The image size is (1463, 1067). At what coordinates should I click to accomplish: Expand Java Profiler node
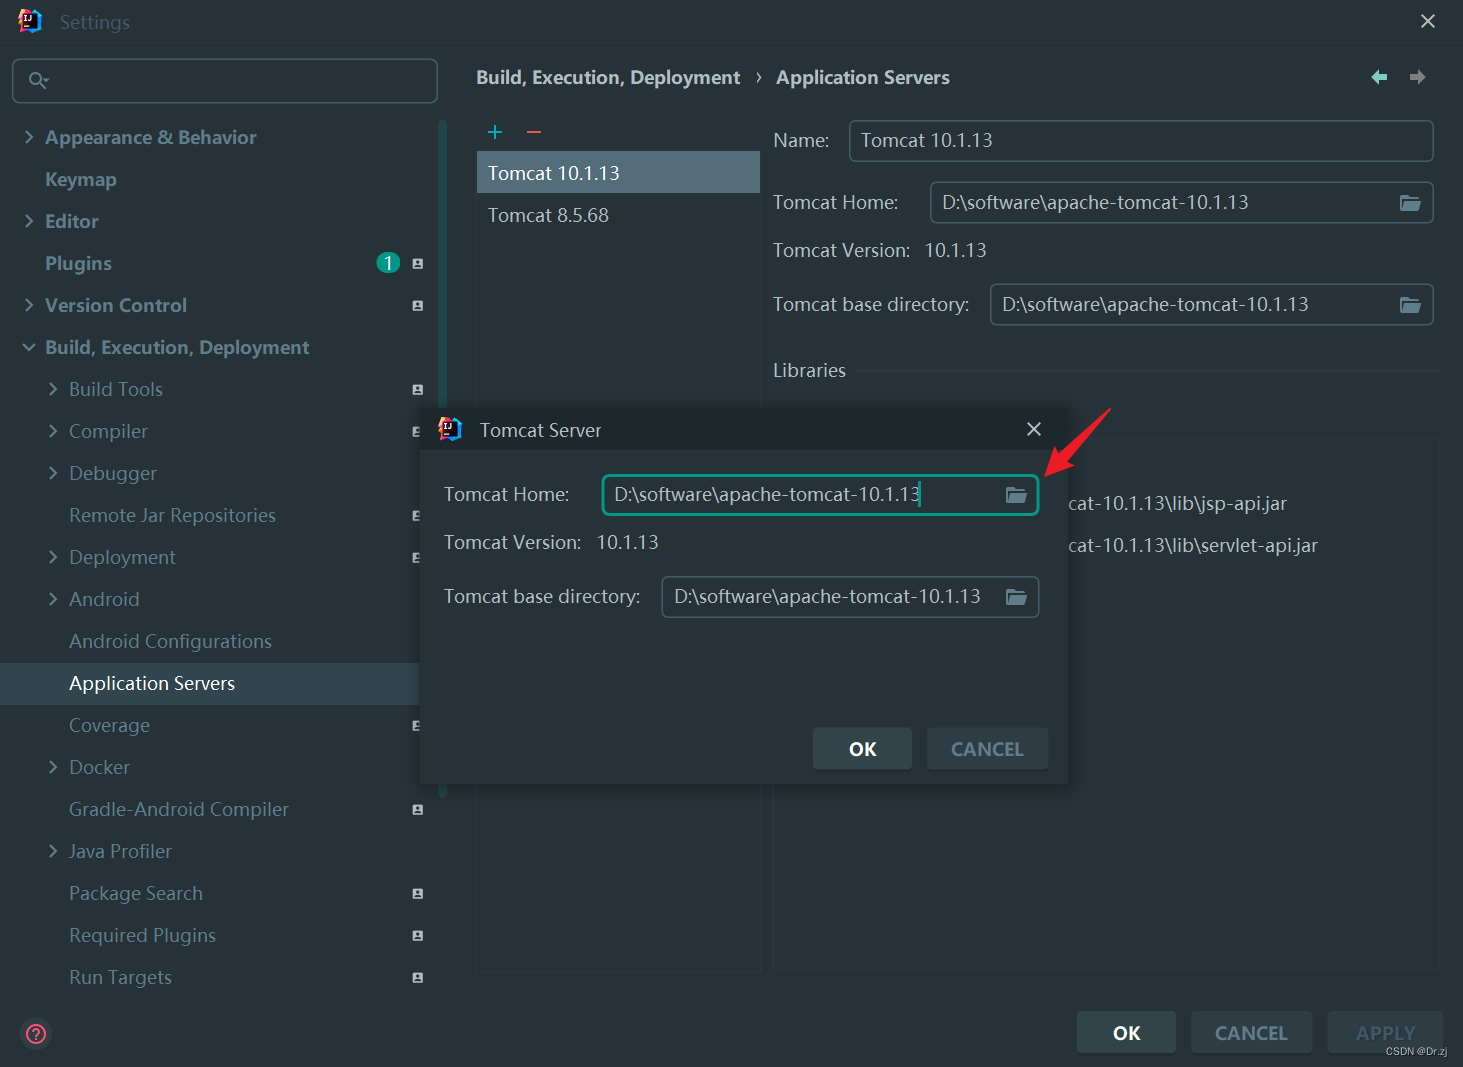[53, 851]
